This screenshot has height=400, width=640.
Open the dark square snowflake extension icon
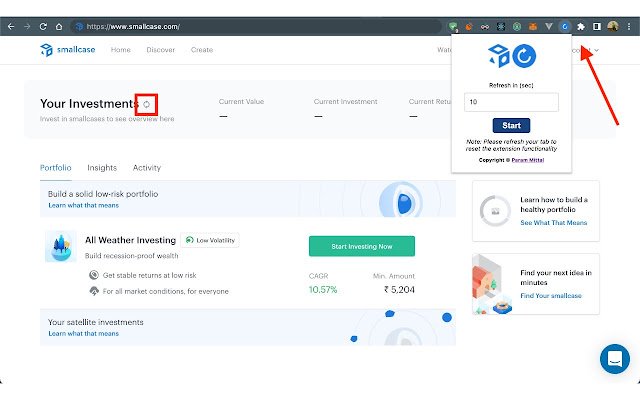(501, 27)
